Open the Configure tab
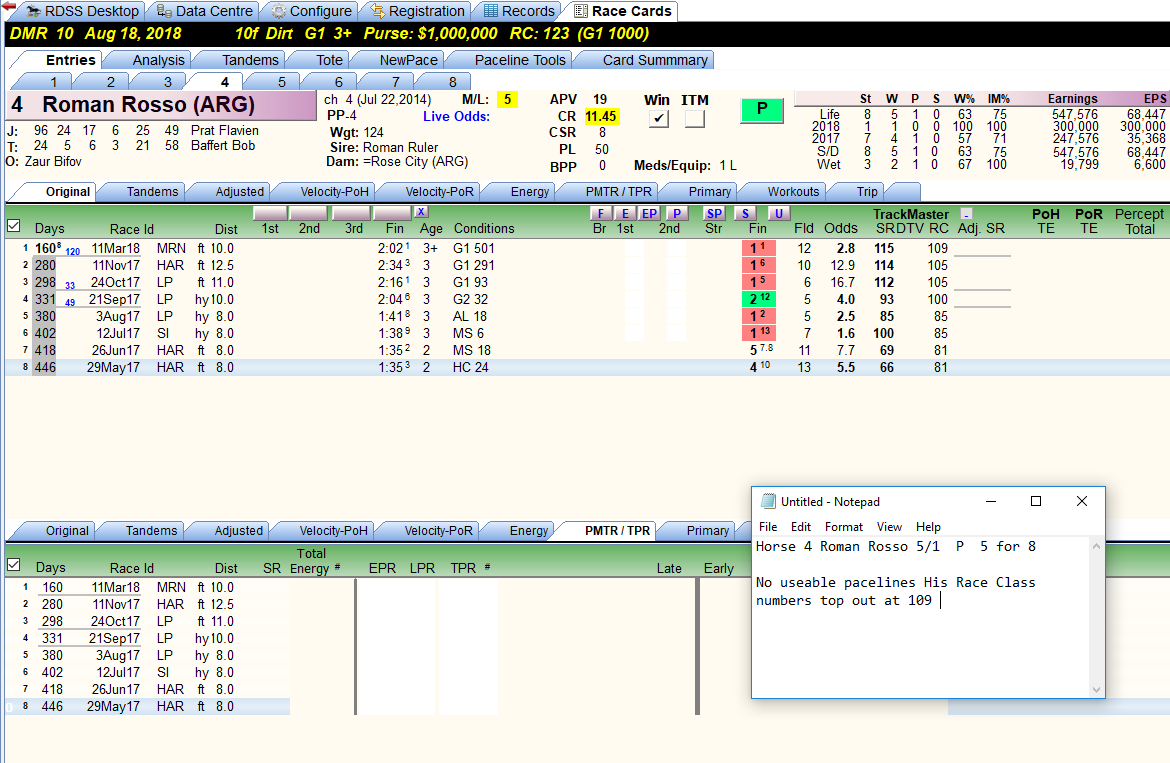This screenshot has height=763, width=1170. coord(312,11)
